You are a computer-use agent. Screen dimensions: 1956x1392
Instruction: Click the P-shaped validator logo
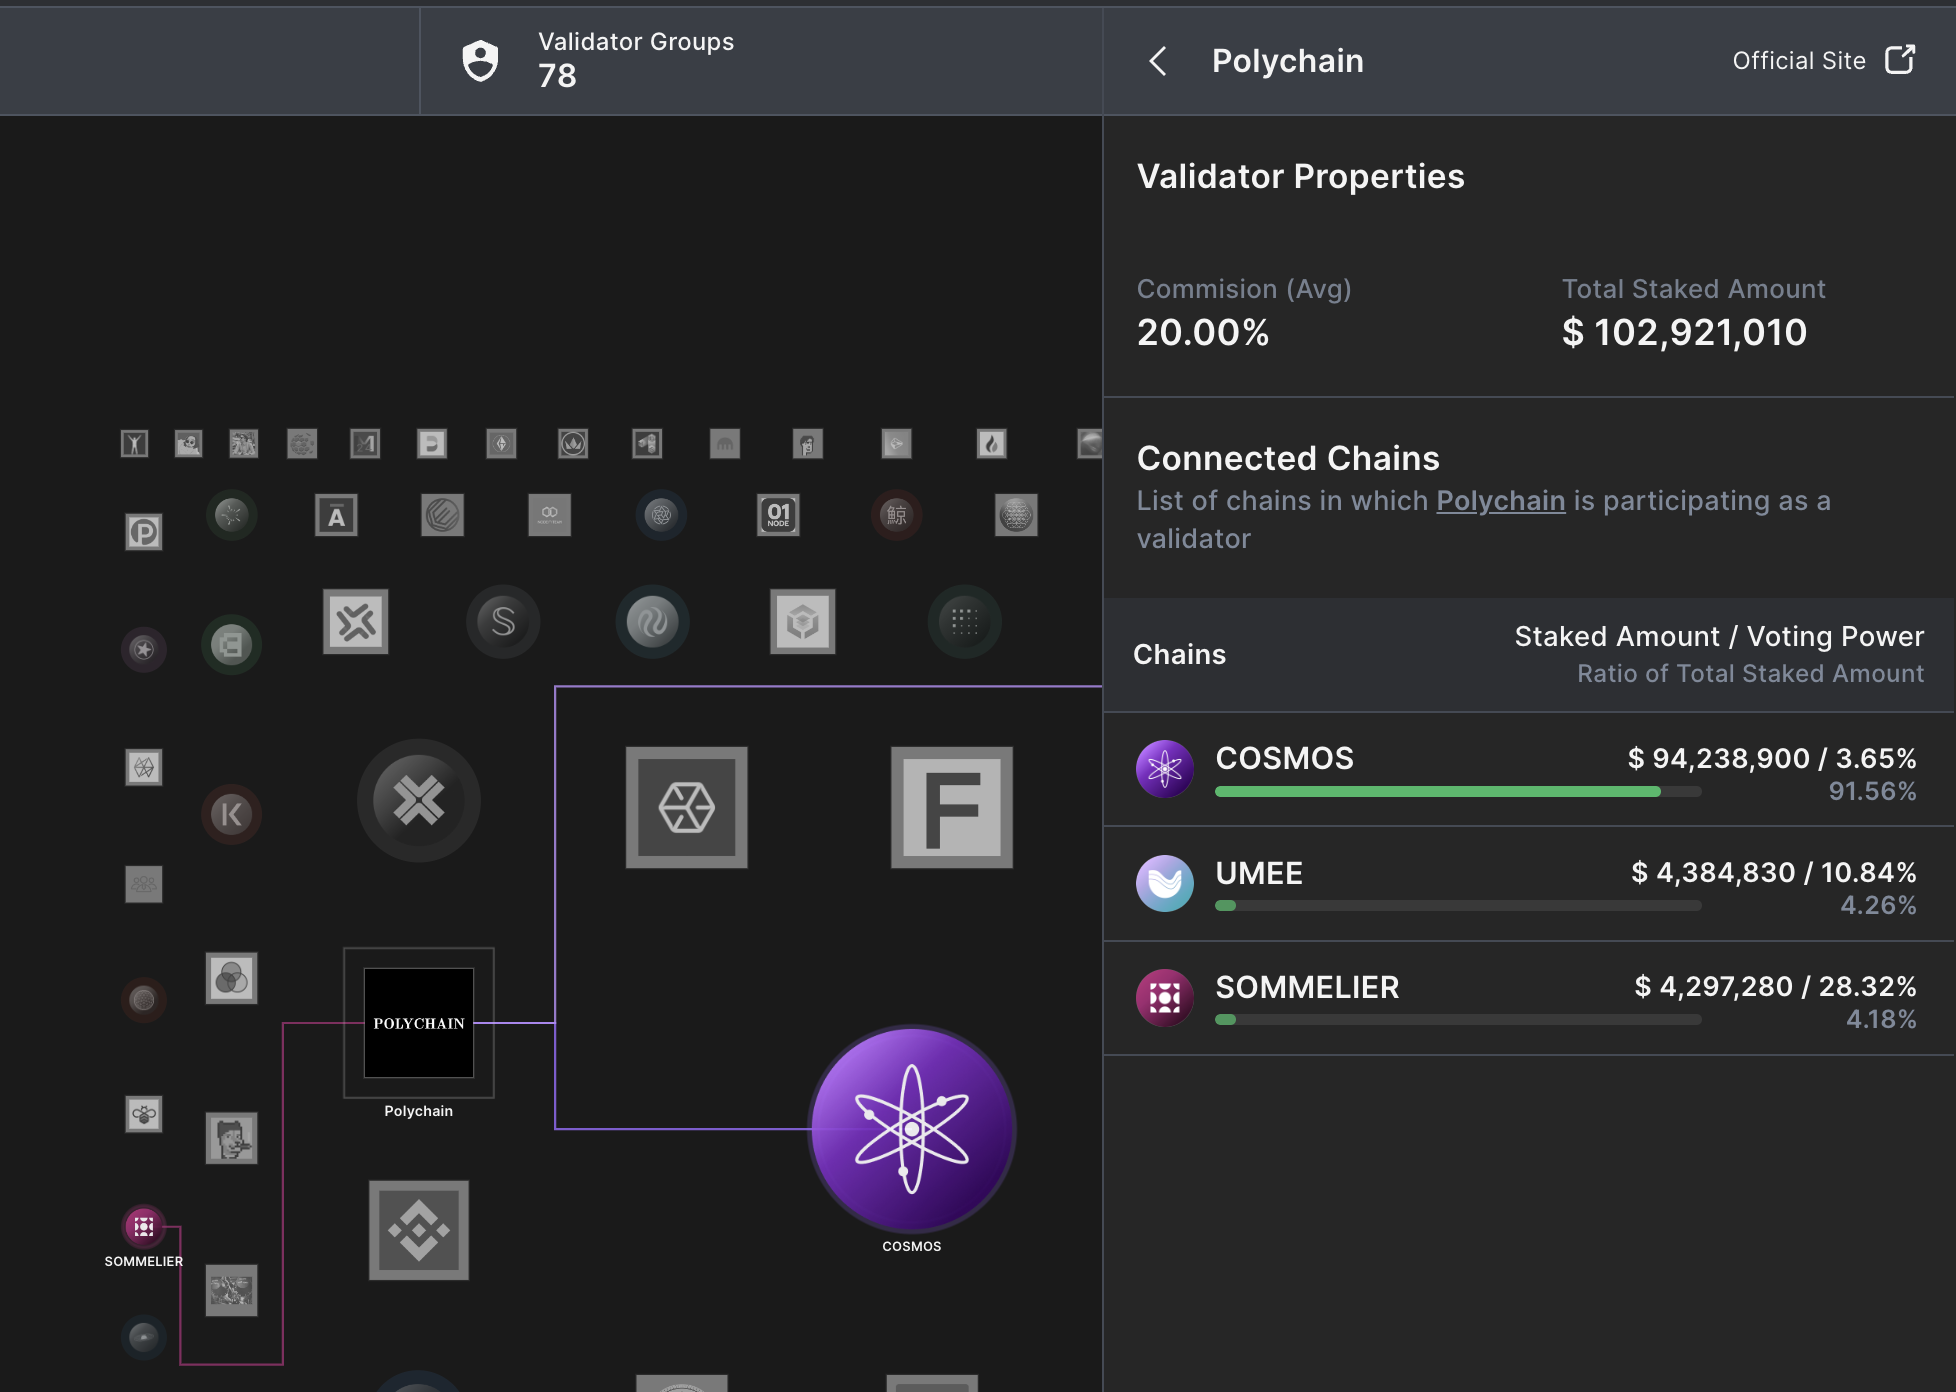[x=144, y=532]
